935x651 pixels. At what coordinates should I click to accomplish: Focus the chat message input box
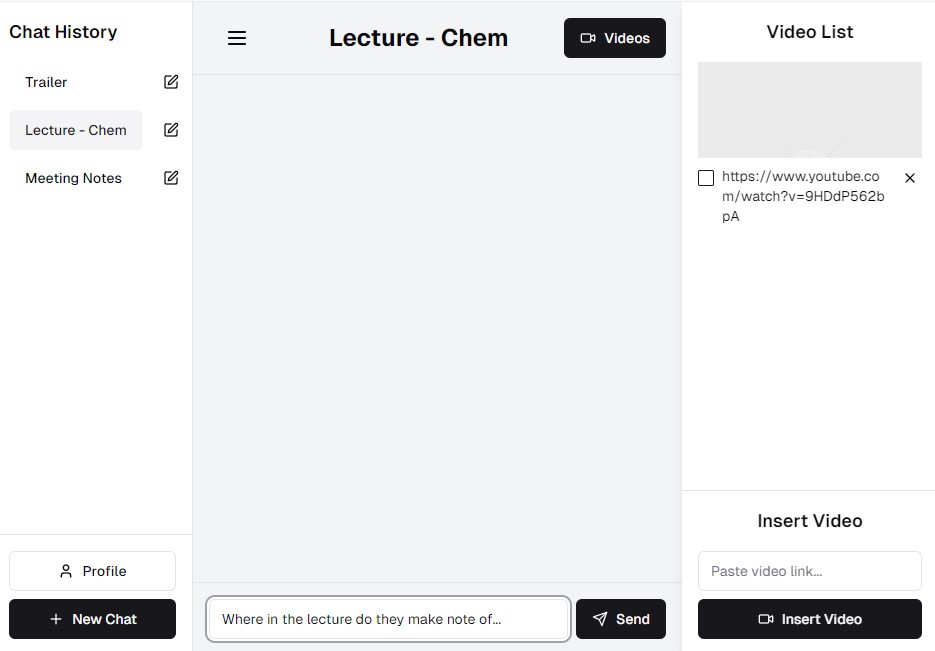point(388,619)
